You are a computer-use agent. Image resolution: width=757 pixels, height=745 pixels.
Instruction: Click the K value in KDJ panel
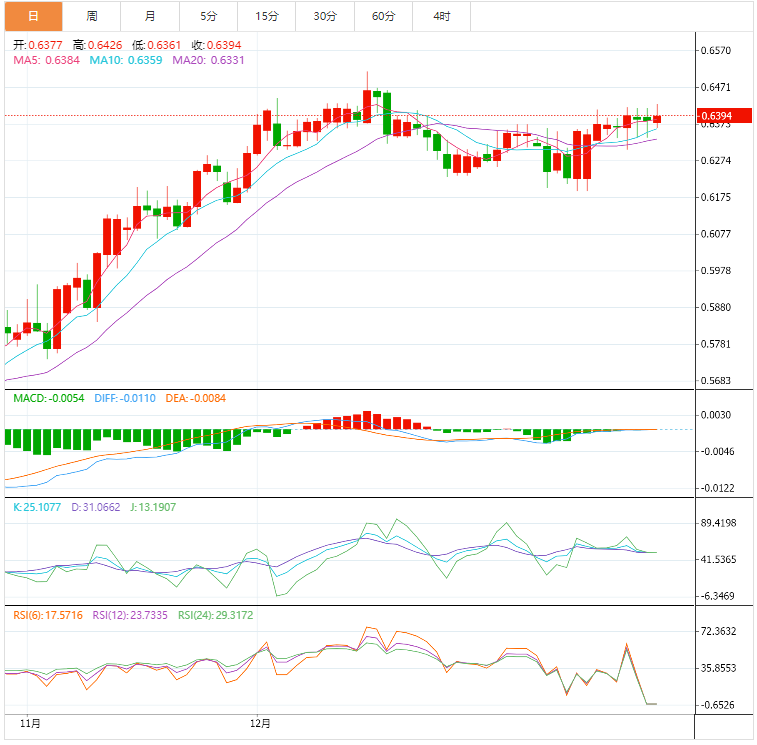[38, 508]
